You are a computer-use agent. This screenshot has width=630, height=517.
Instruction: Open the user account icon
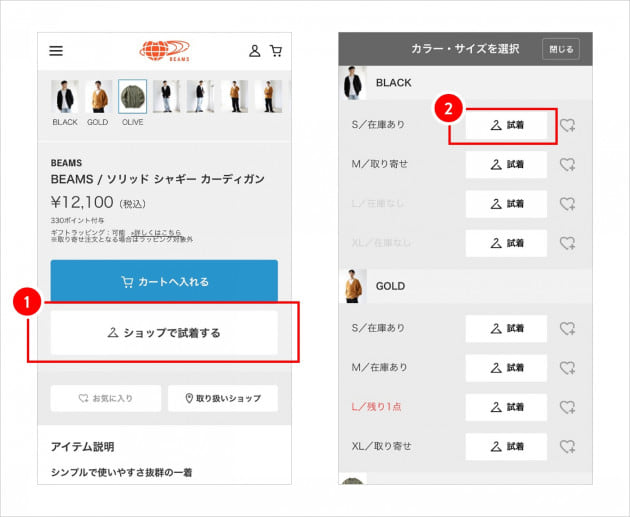(255, 51)
